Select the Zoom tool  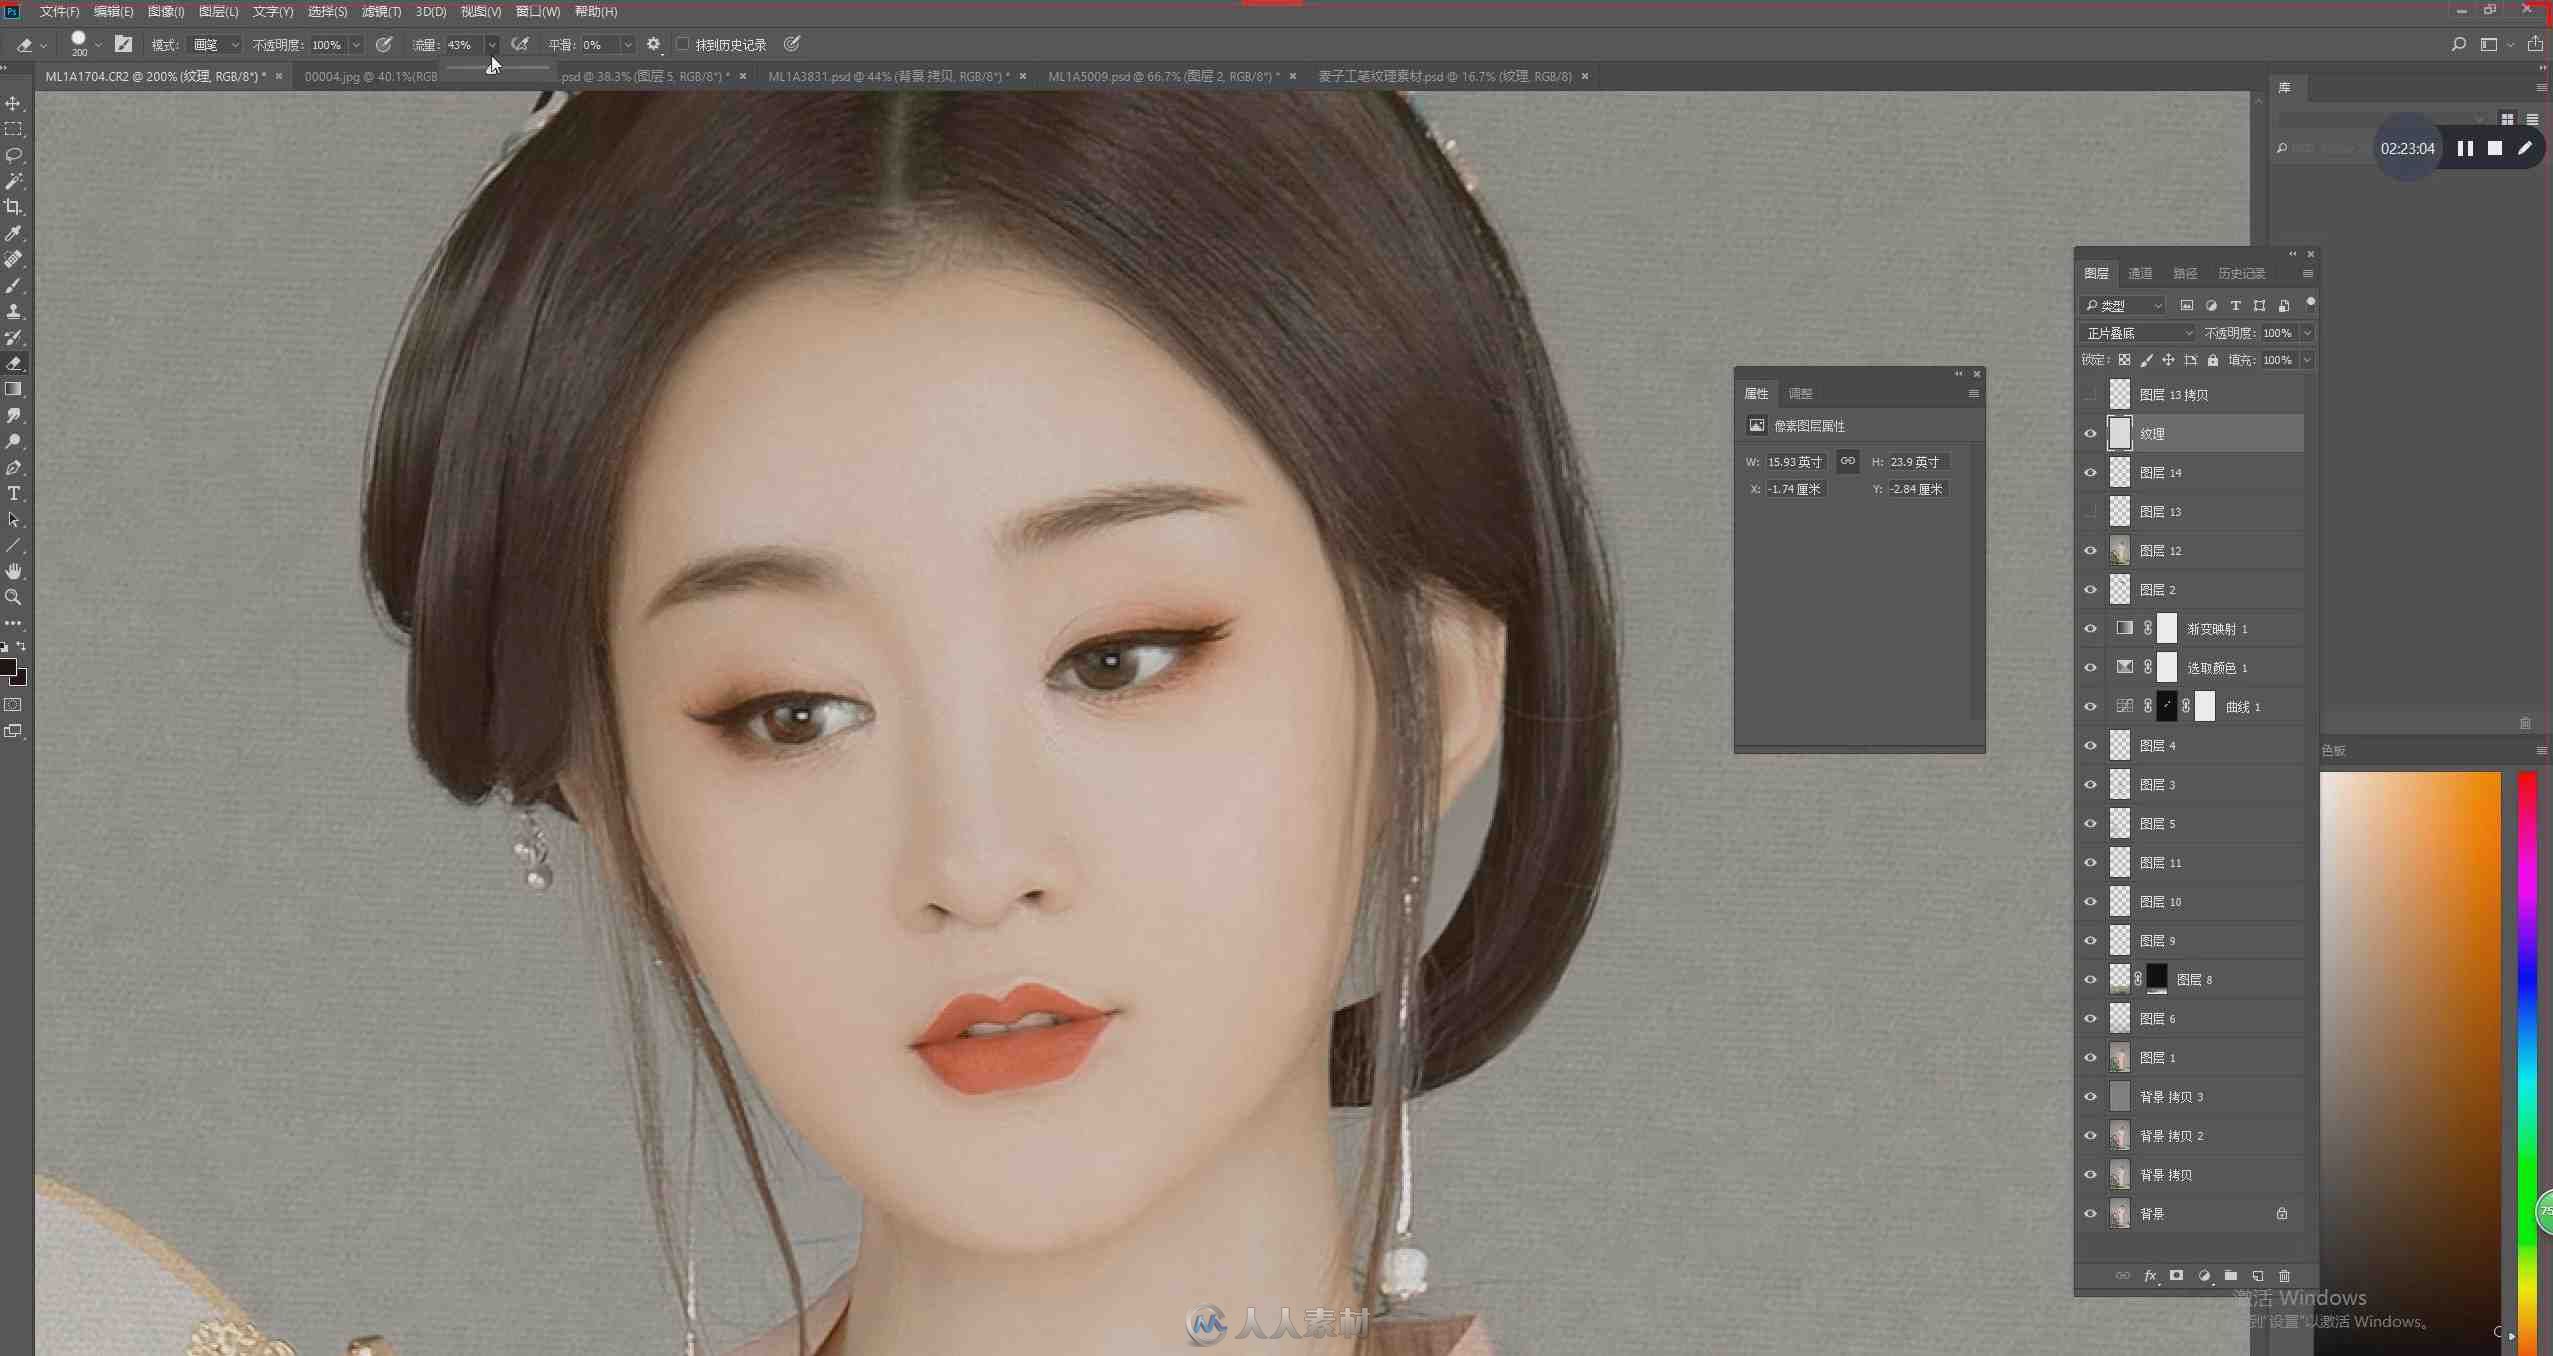13,597
